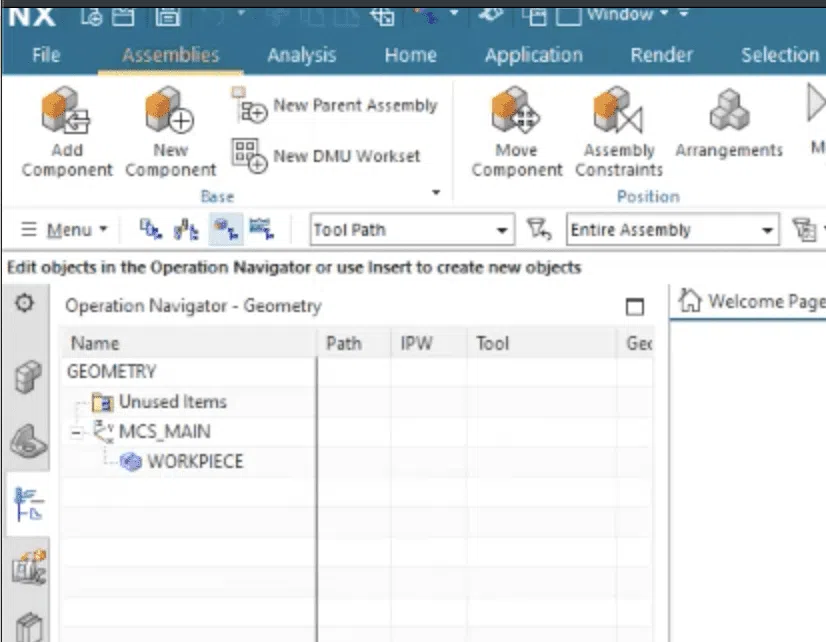The height and width of the screenshot is (642, 826).
Task: Collapse the MCS_MAIN tree node
Action: tap(76, 432)
